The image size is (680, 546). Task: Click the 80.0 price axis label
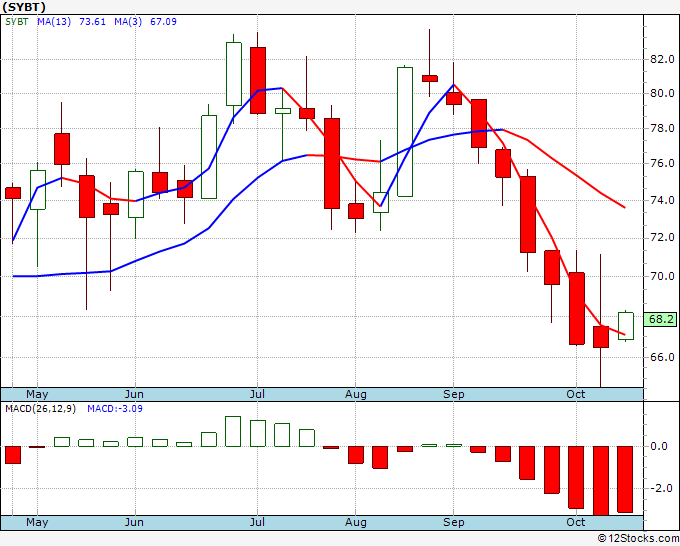point(662,93)
